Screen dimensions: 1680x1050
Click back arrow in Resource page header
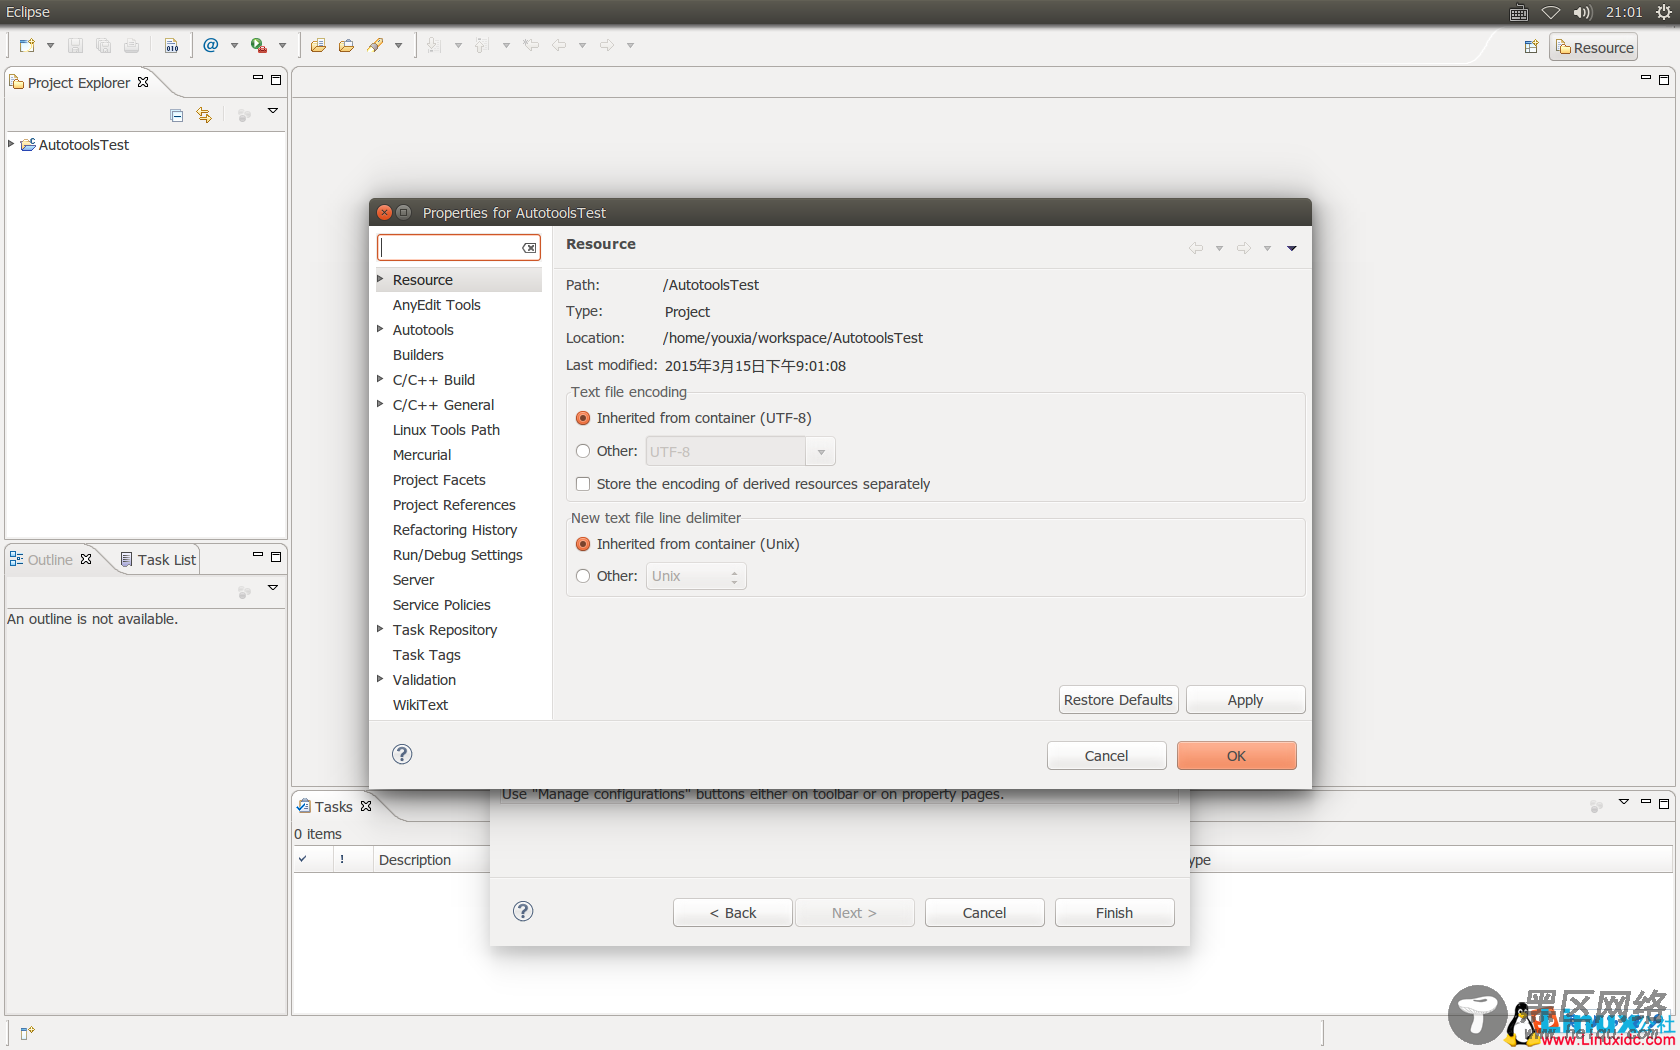coord(1195,248)
